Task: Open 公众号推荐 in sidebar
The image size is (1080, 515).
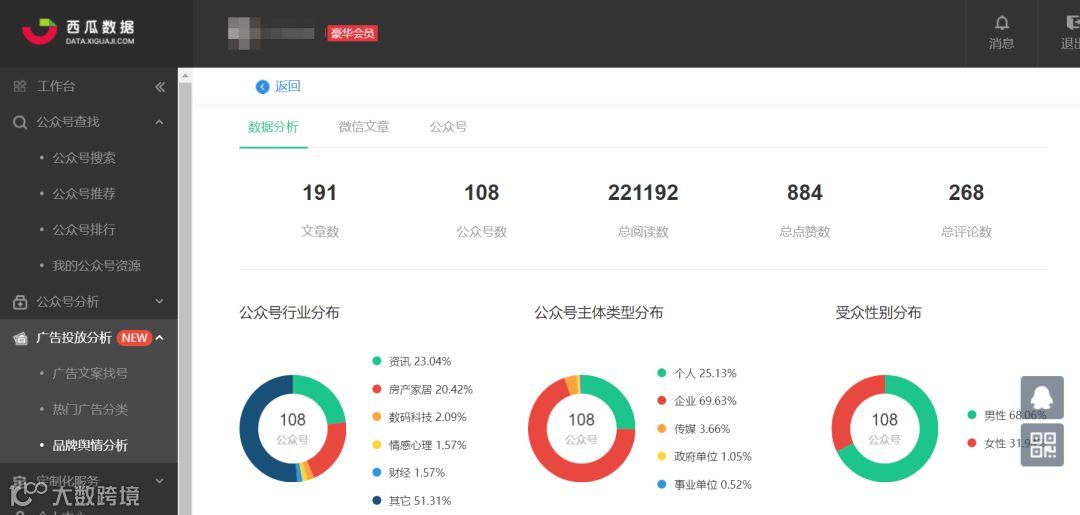Action: [x=84, y=193]
